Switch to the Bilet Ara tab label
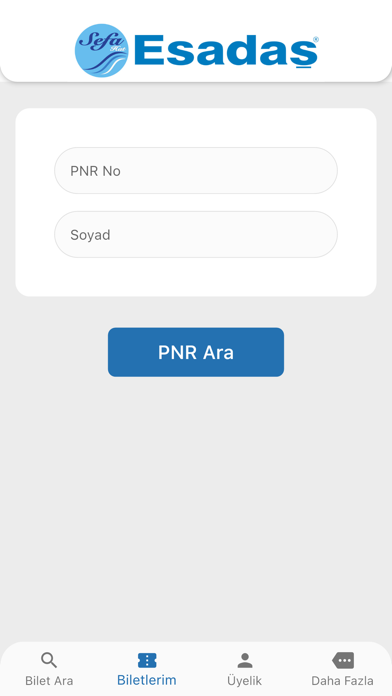Image resolution: width=392 pixels, height=696 pixels. (49, 681)
